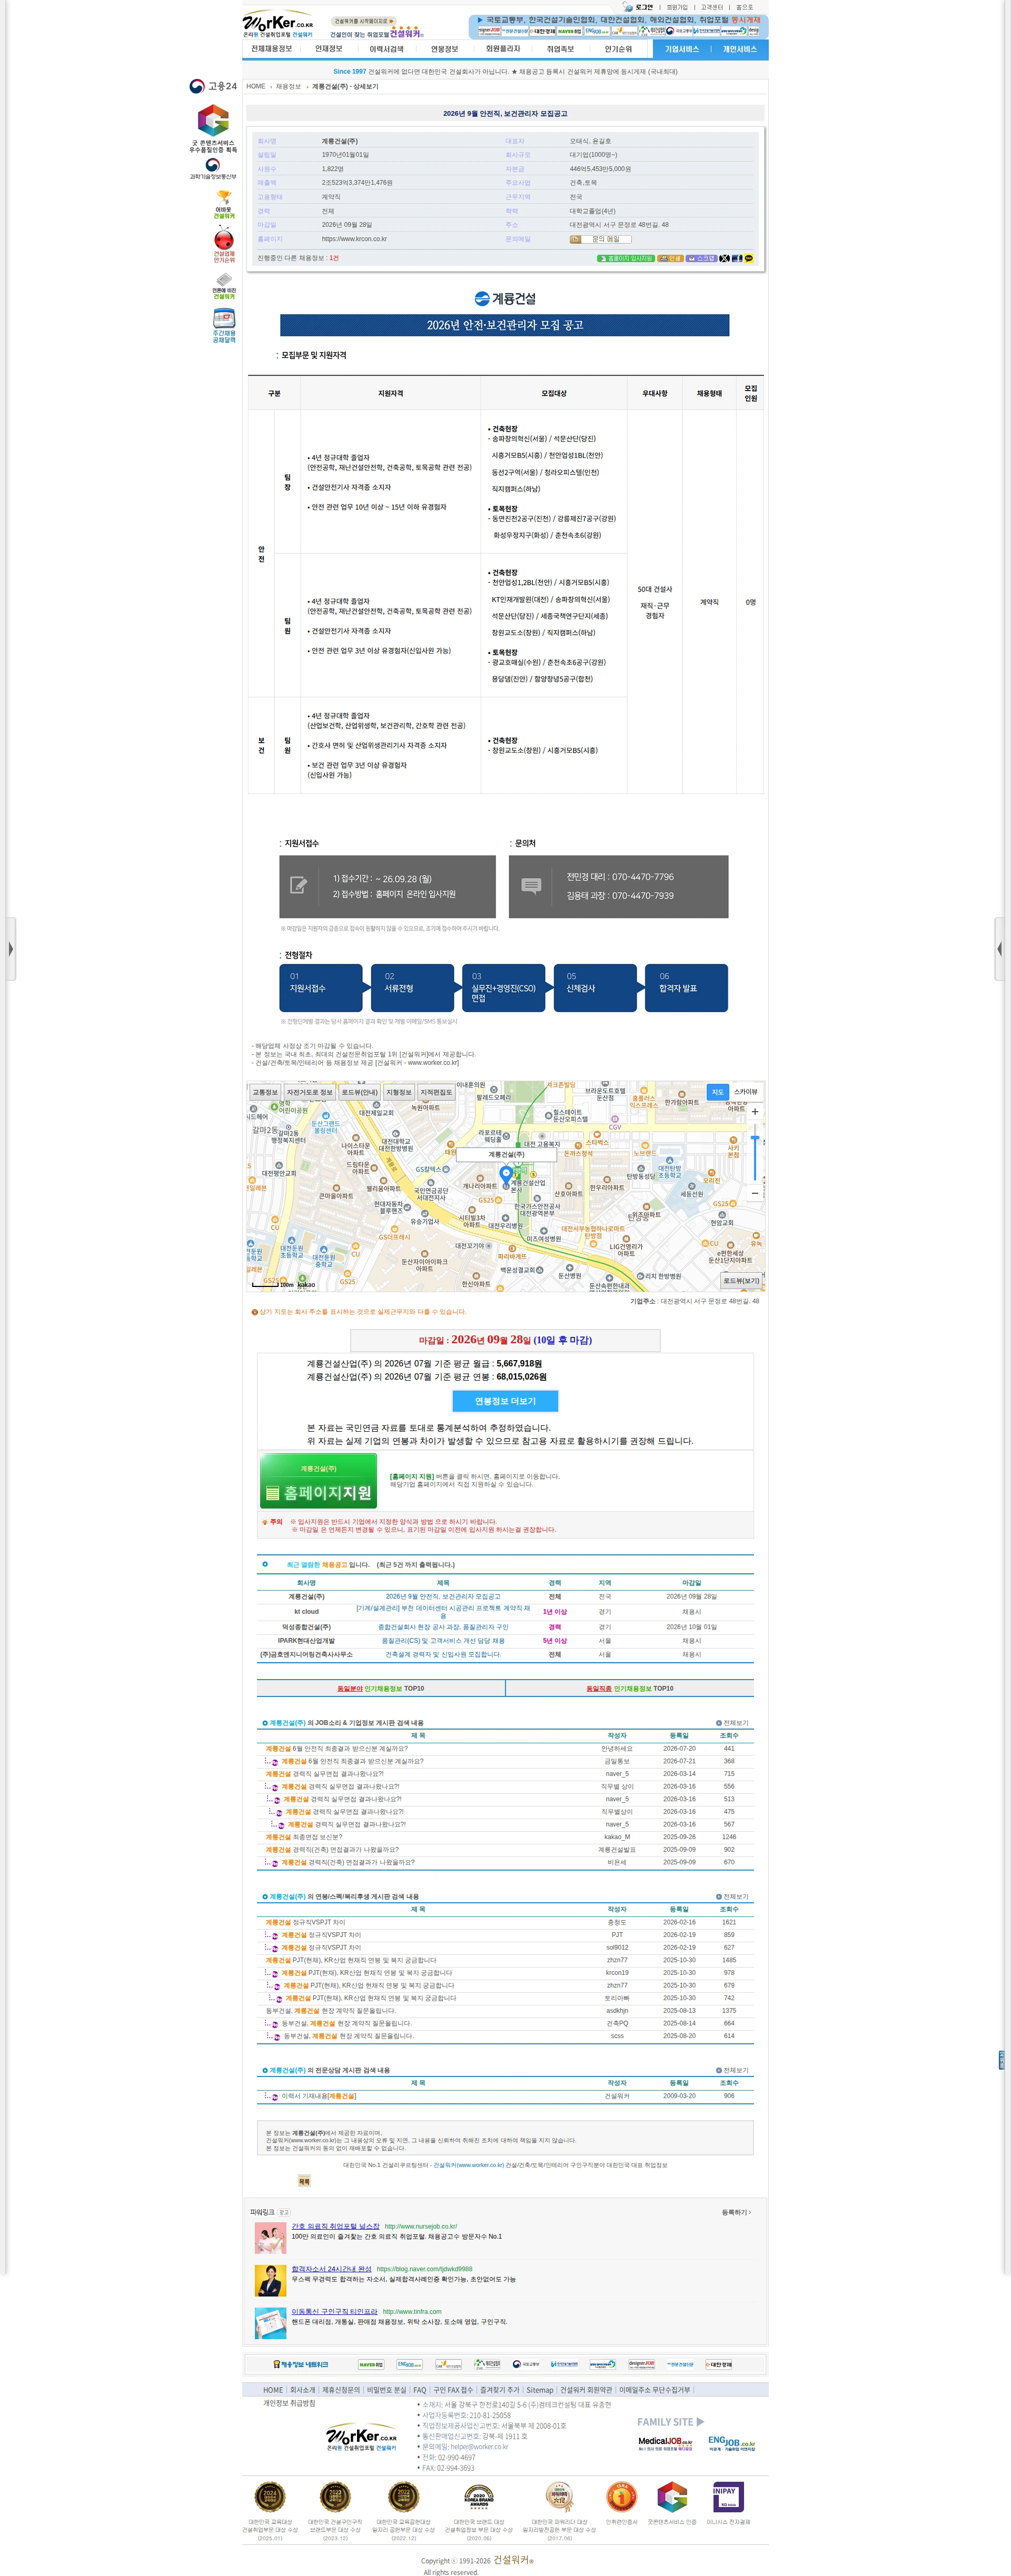The height and width of the screenshot is (2576, 1011).
Task: Open 전체보기 for JOB소리 board results
Action: 732,1723
